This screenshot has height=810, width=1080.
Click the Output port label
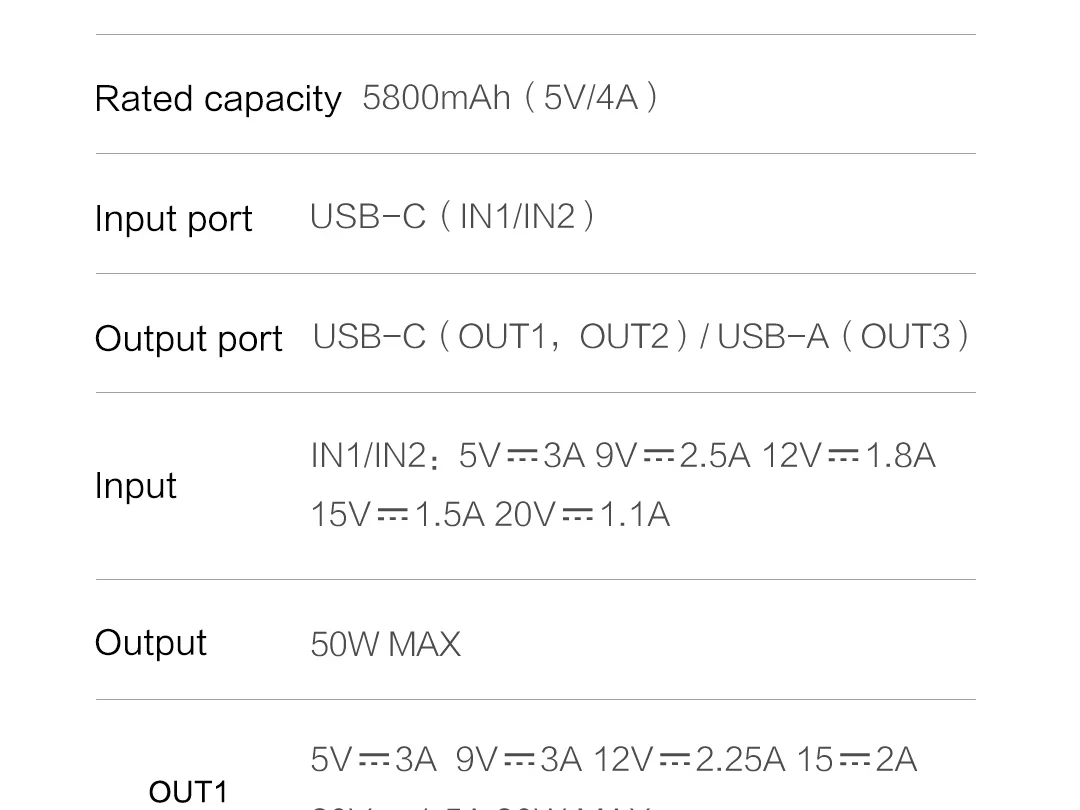(188, 339)
